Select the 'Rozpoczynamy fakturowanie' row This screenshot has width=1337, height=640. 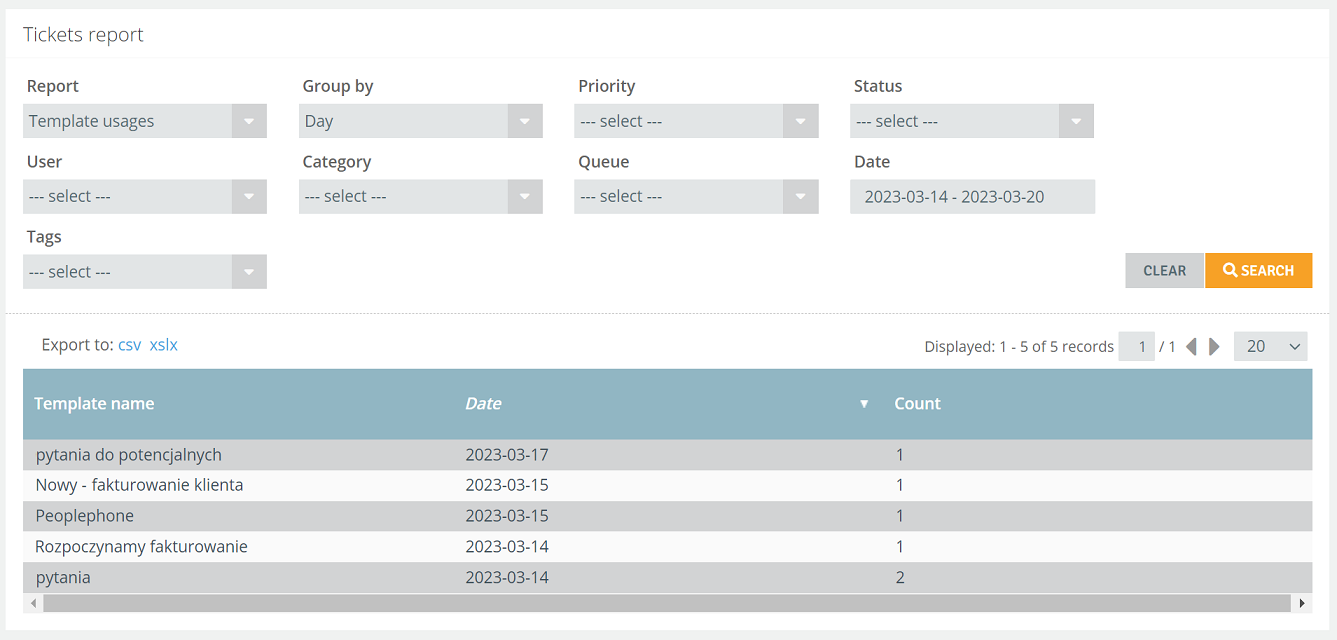click(667, 547)
